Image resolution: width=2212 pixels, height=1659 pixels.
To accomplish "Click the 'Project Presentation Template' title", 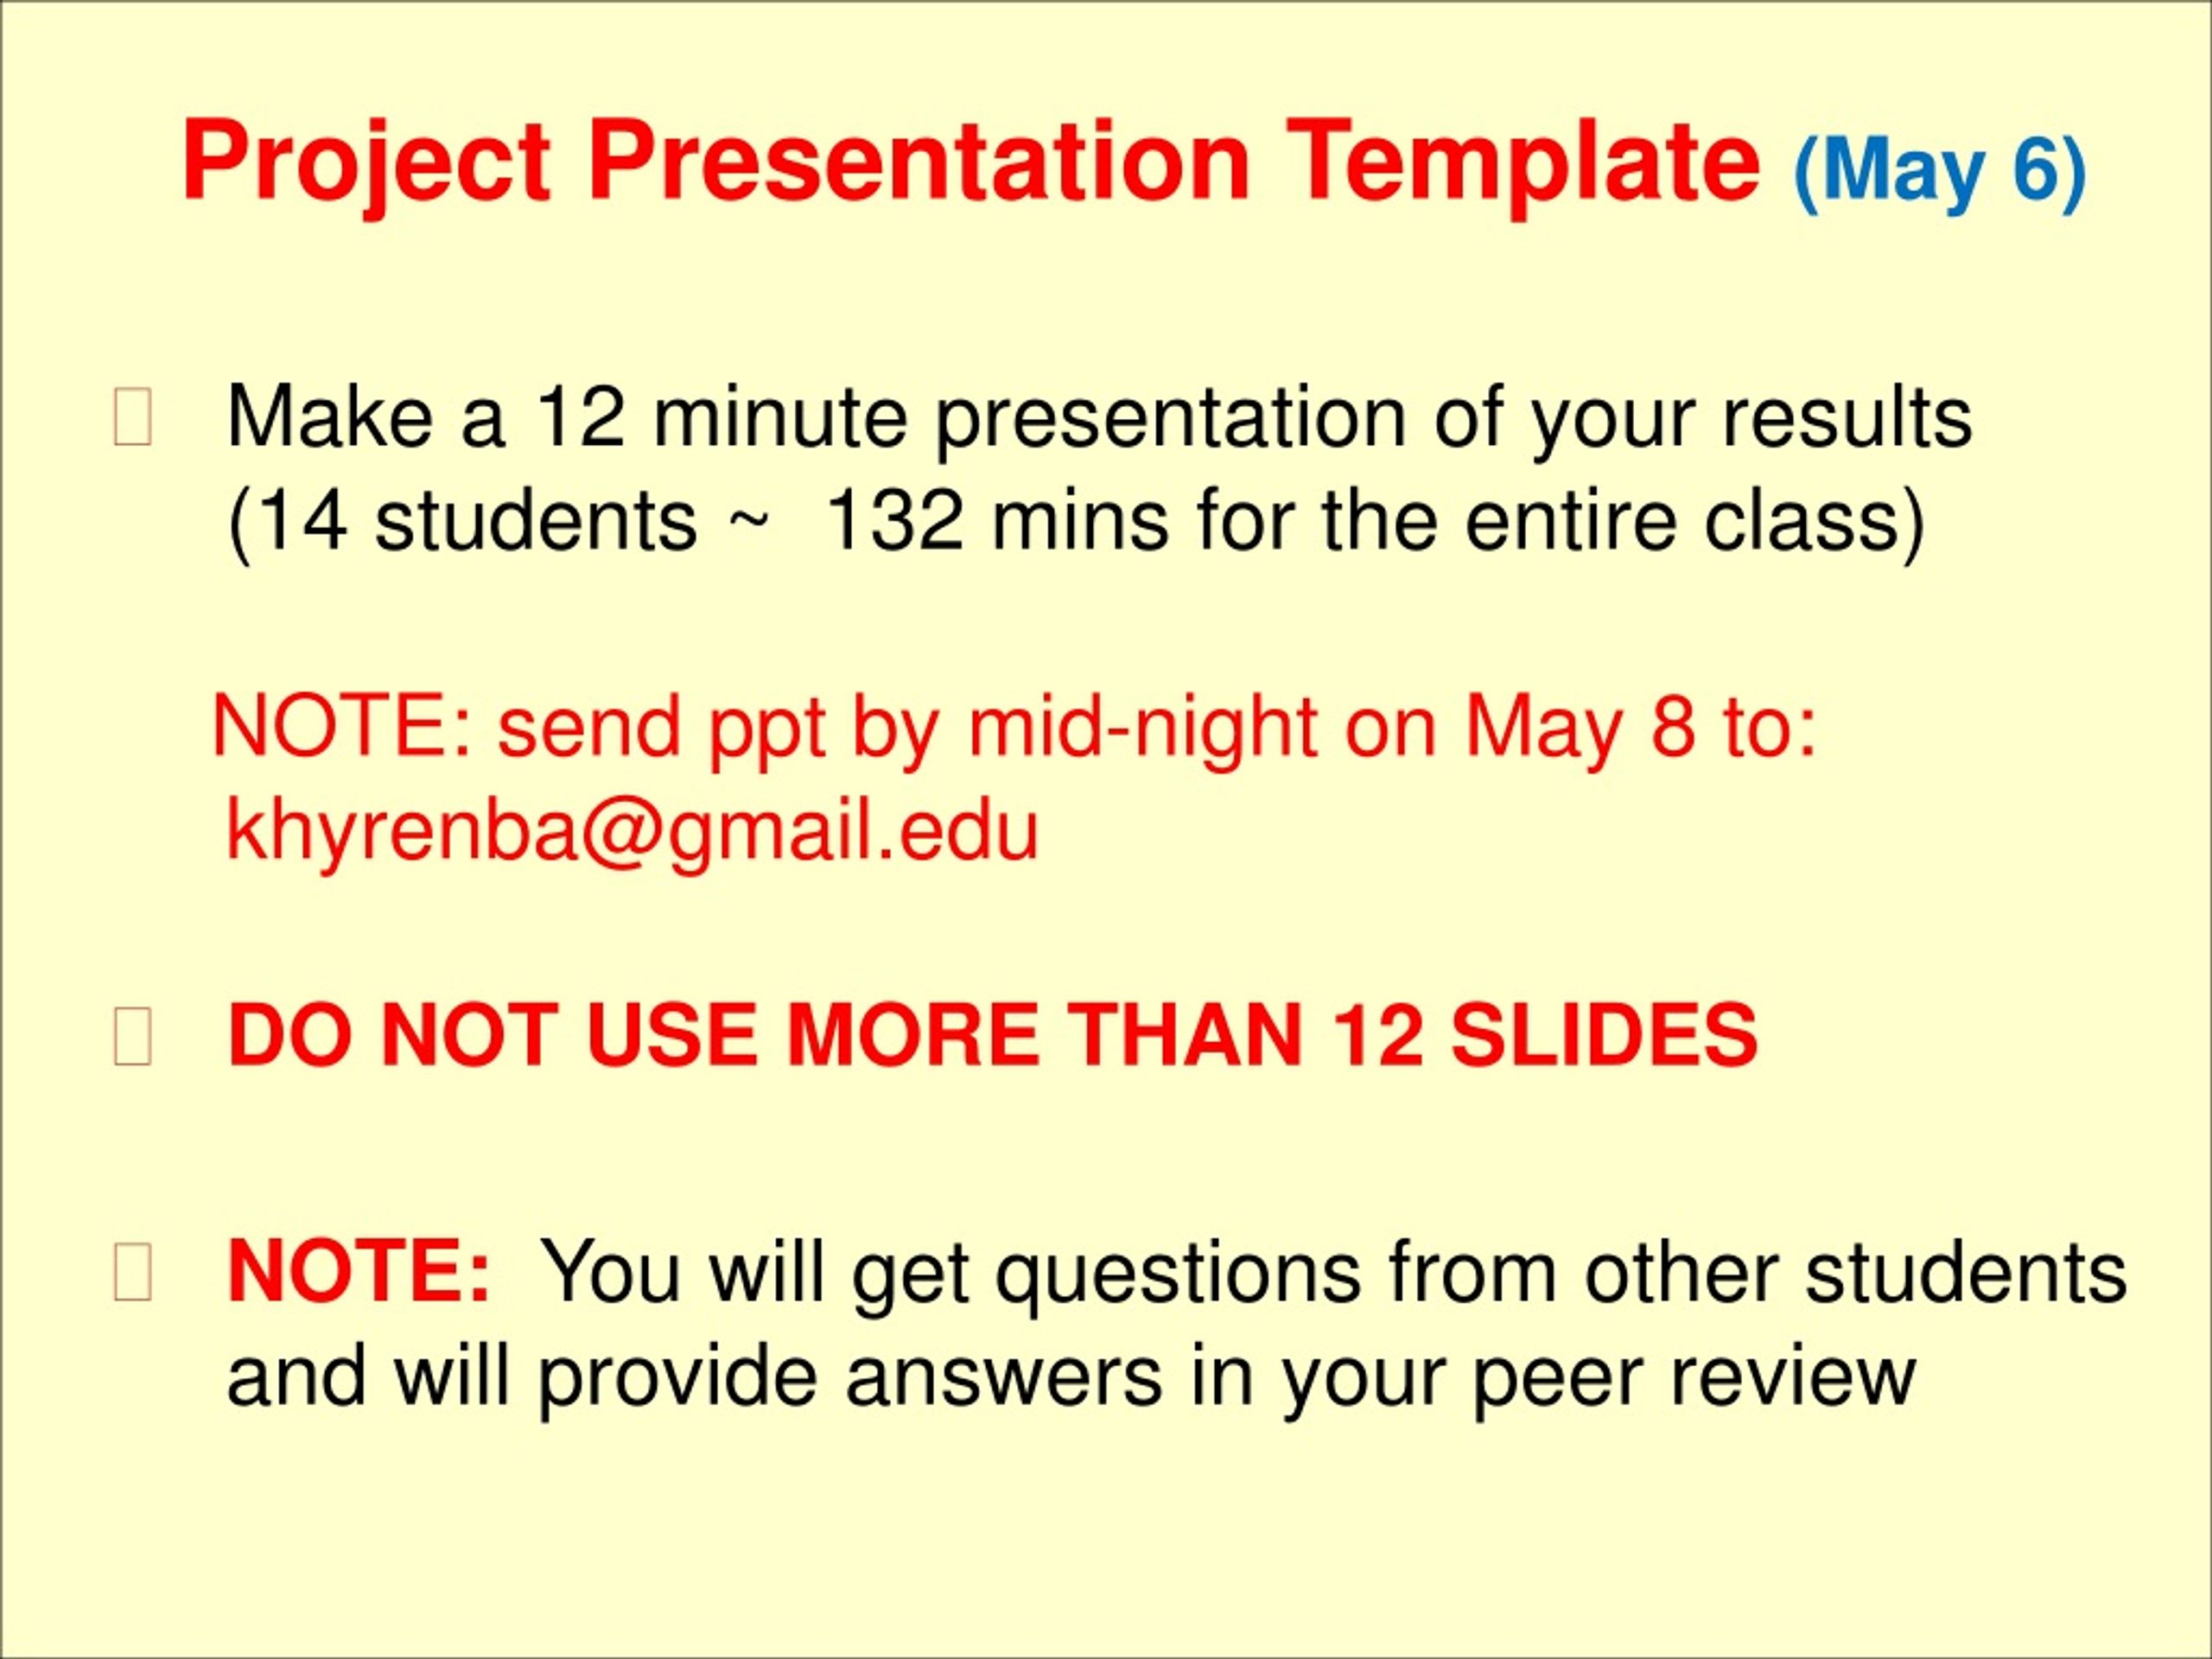I will (x=970, y=165).
